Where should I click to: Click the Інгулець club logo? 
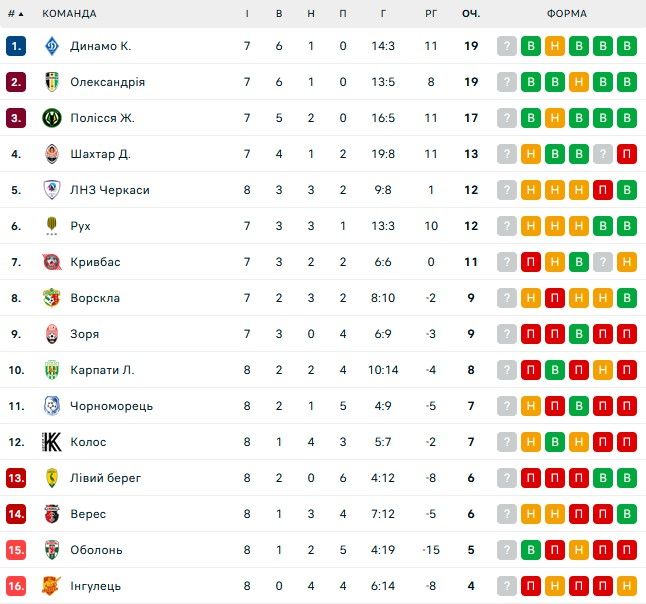tap(52, 586)
